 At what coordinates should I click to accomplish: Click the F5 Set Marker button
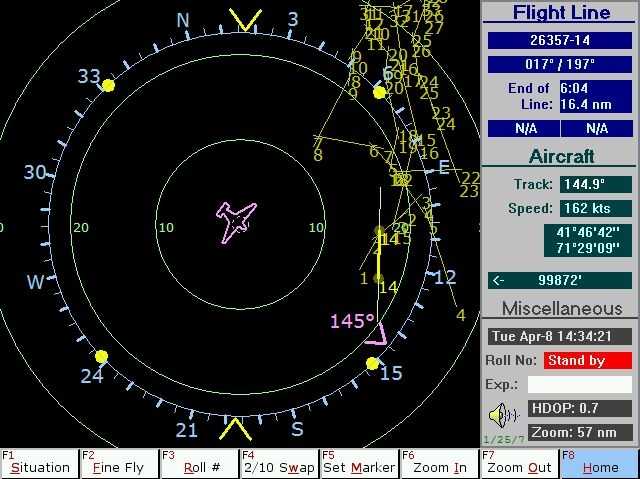tap(359, 463)
